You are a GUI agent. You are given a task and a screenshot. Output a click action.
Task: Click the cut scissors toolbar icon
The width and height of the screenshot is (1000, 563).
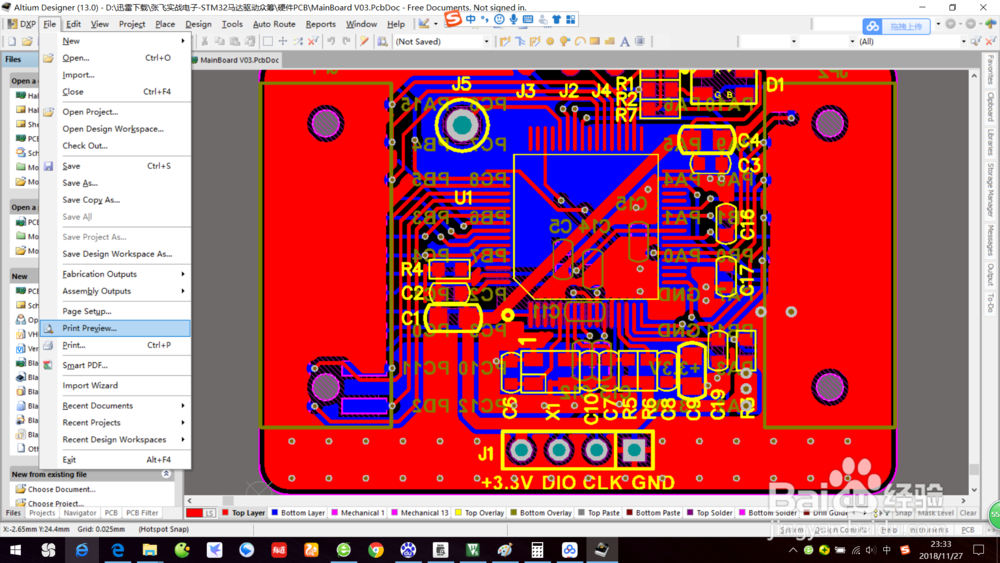click(205, 41)
